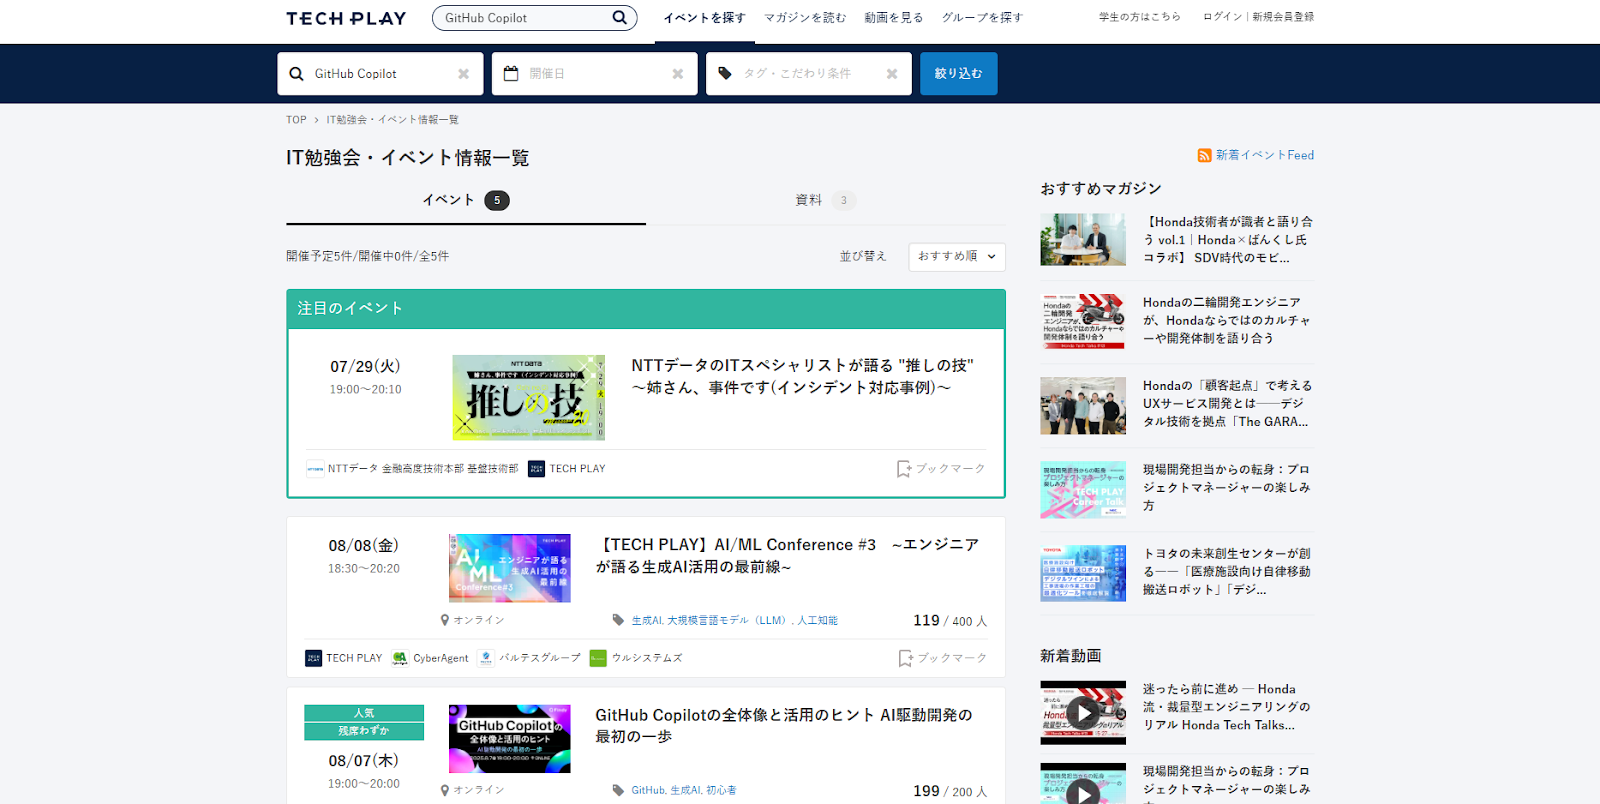
Task: Open AI/ML Conference #3 event title
Action: (x=787, y=556)
